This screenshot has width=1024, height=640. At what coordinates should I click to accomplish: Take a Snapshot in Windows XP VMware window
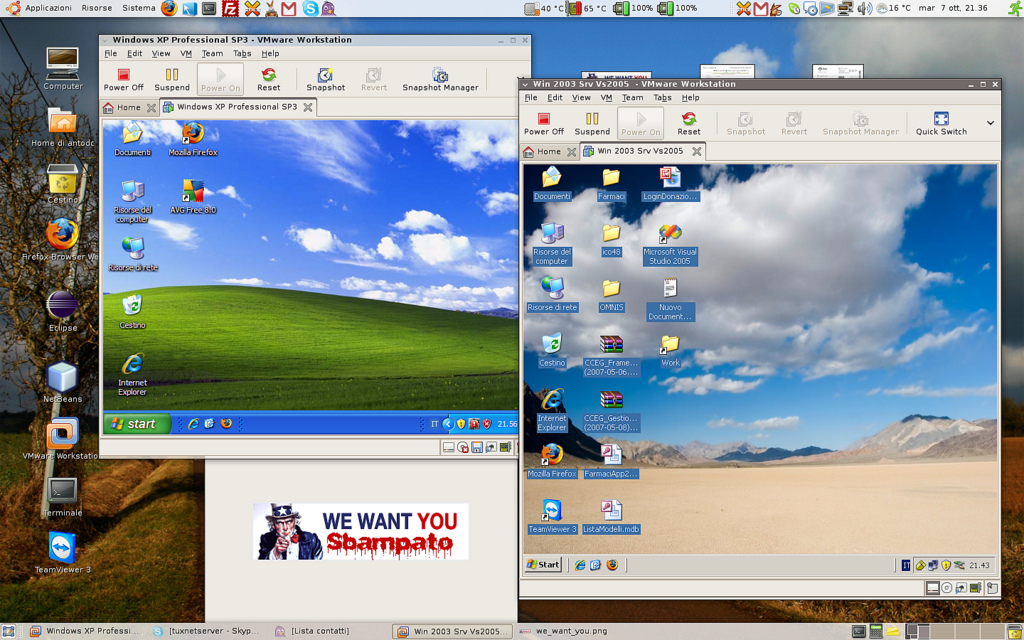(x=325, y=80)
